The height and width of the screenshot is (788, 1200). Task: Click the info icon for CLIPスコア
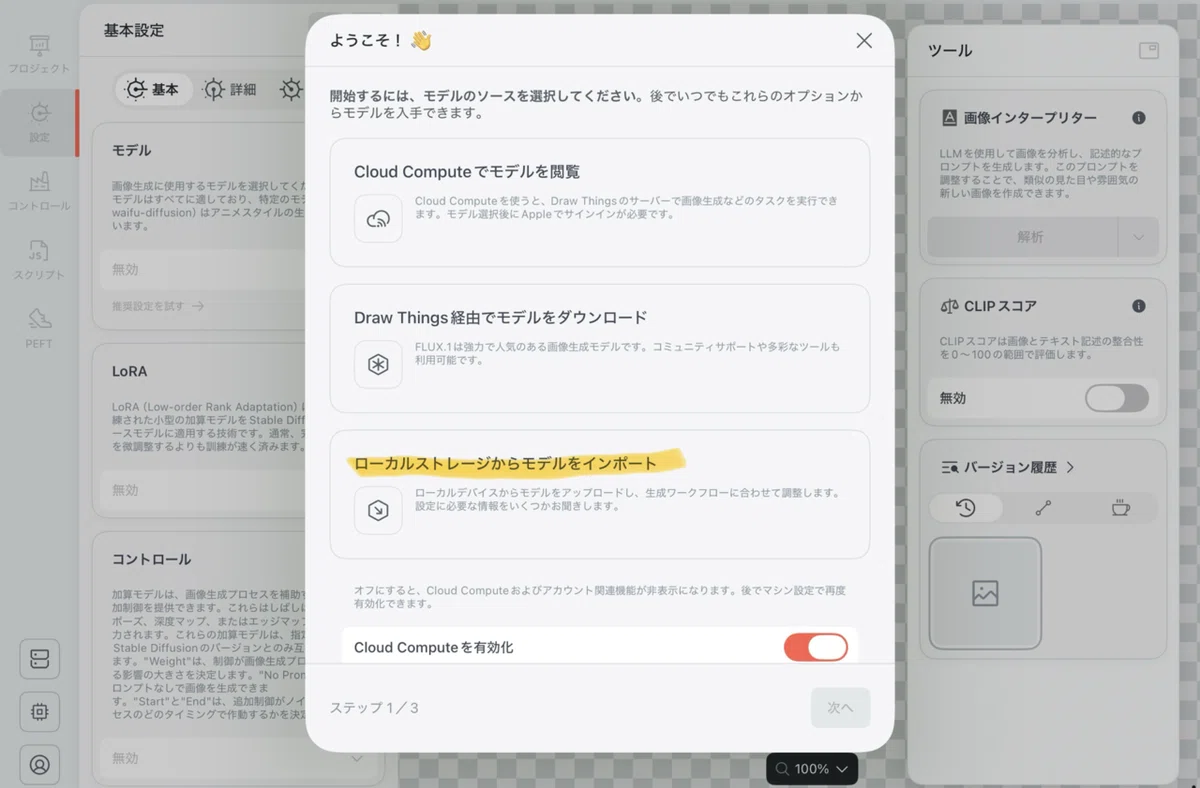pyautogui.click(x=1138, y=306)
